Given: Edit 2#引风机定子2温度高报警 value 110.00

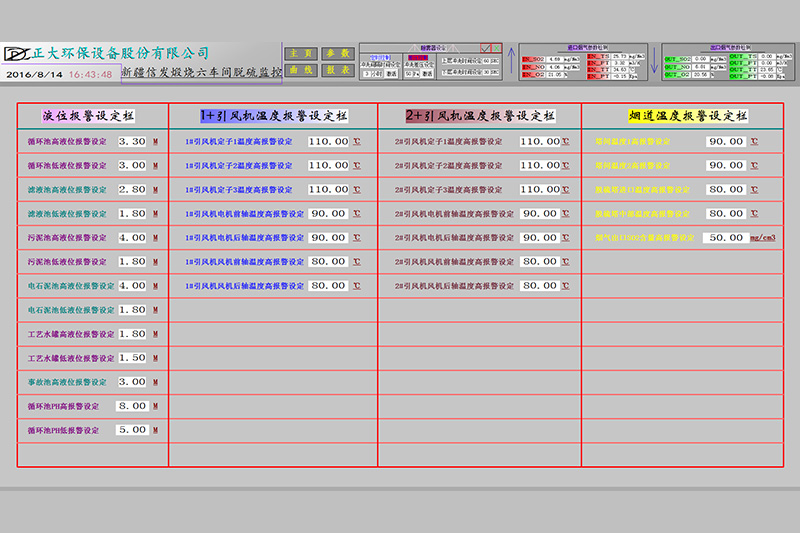Looking at the screenshot, I should pyautogui.click(x=540, y=165).
